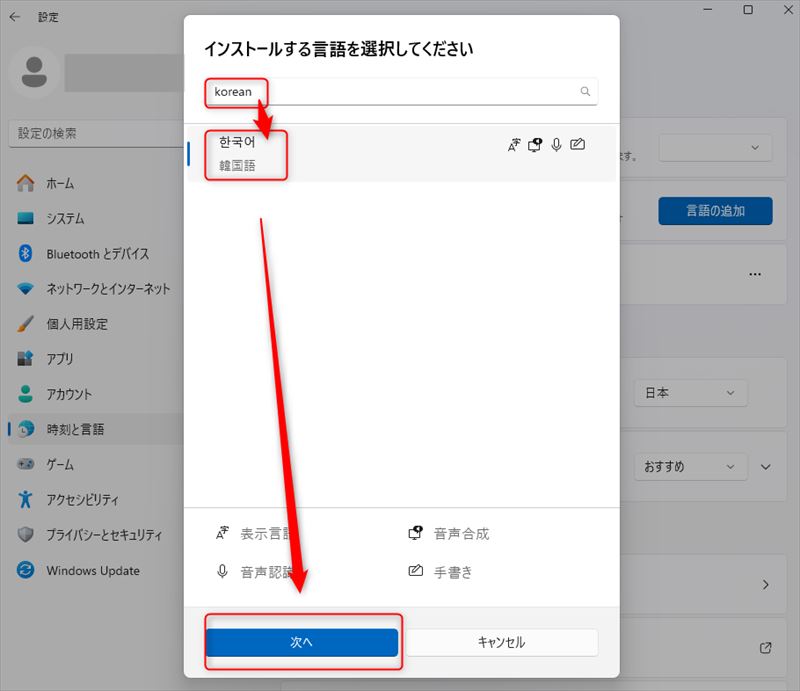Click the Windows Update icon in sidebar
Image resolution: width=800 pixels, height=691 pixels.
point(26,571)
